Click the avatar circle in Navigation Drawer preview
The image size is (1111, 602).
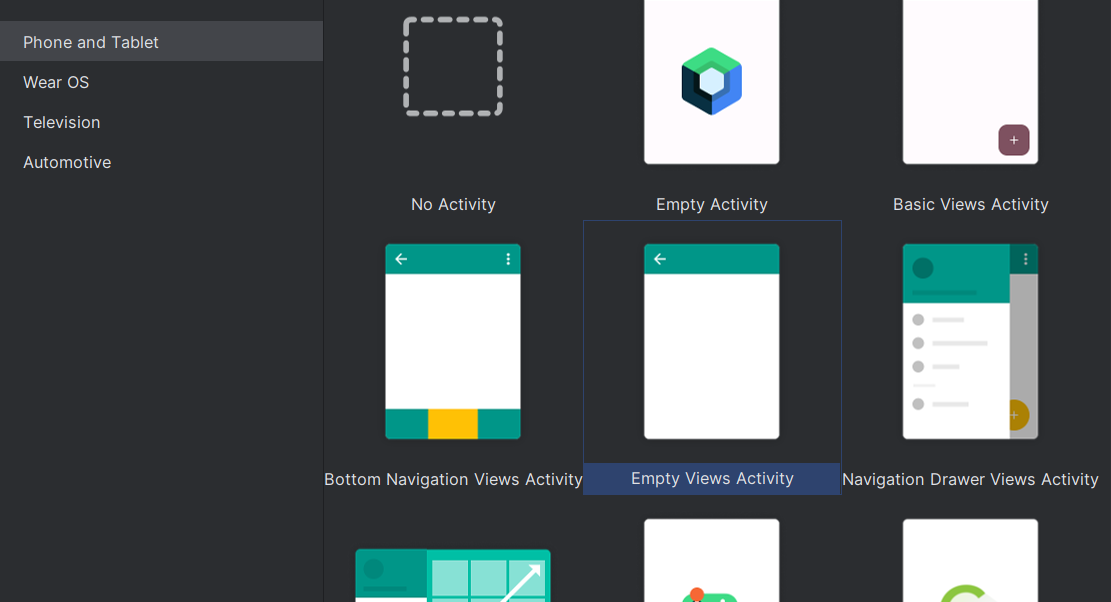[923, 268]
